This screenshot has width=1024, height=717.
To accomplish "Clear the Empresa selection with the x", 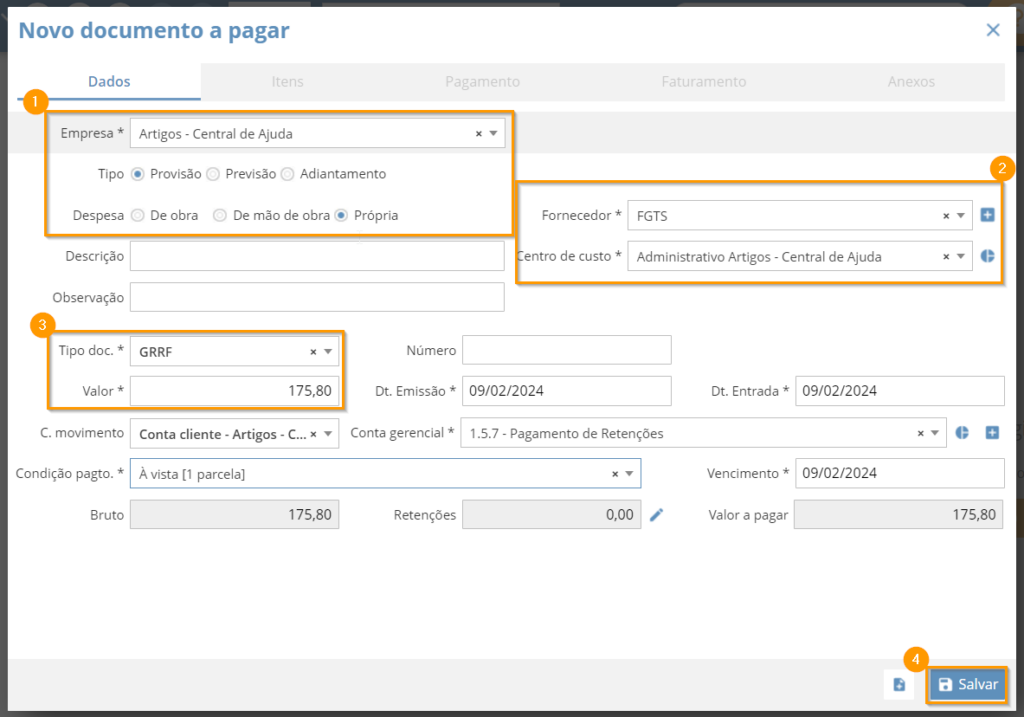I will [479, 133].
